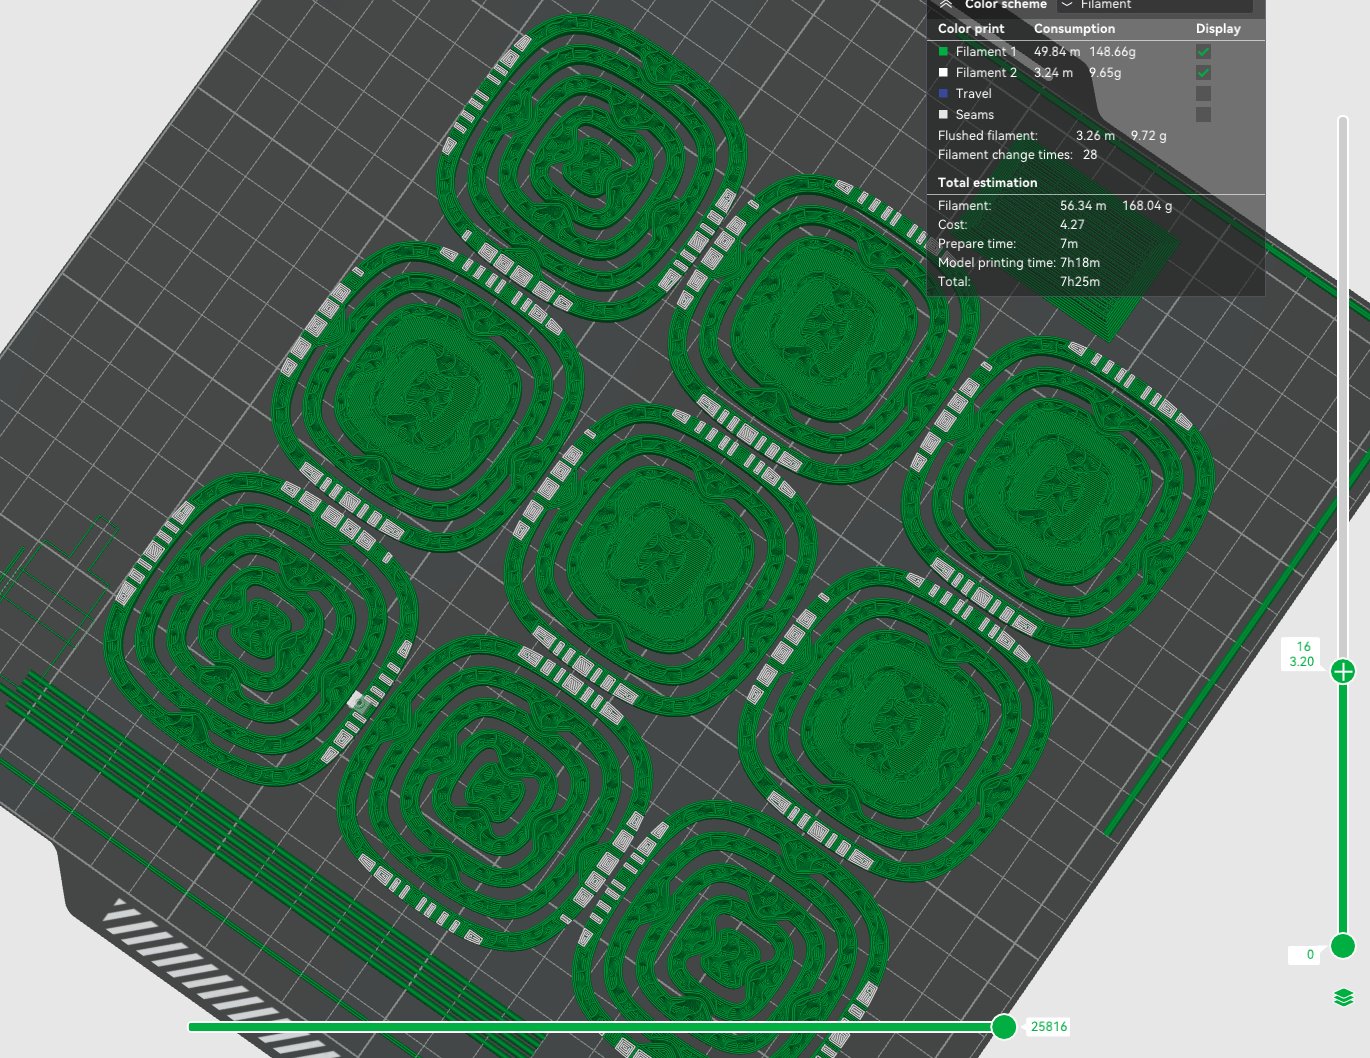Click Filament change times value 28

(x=1090, y=154)
